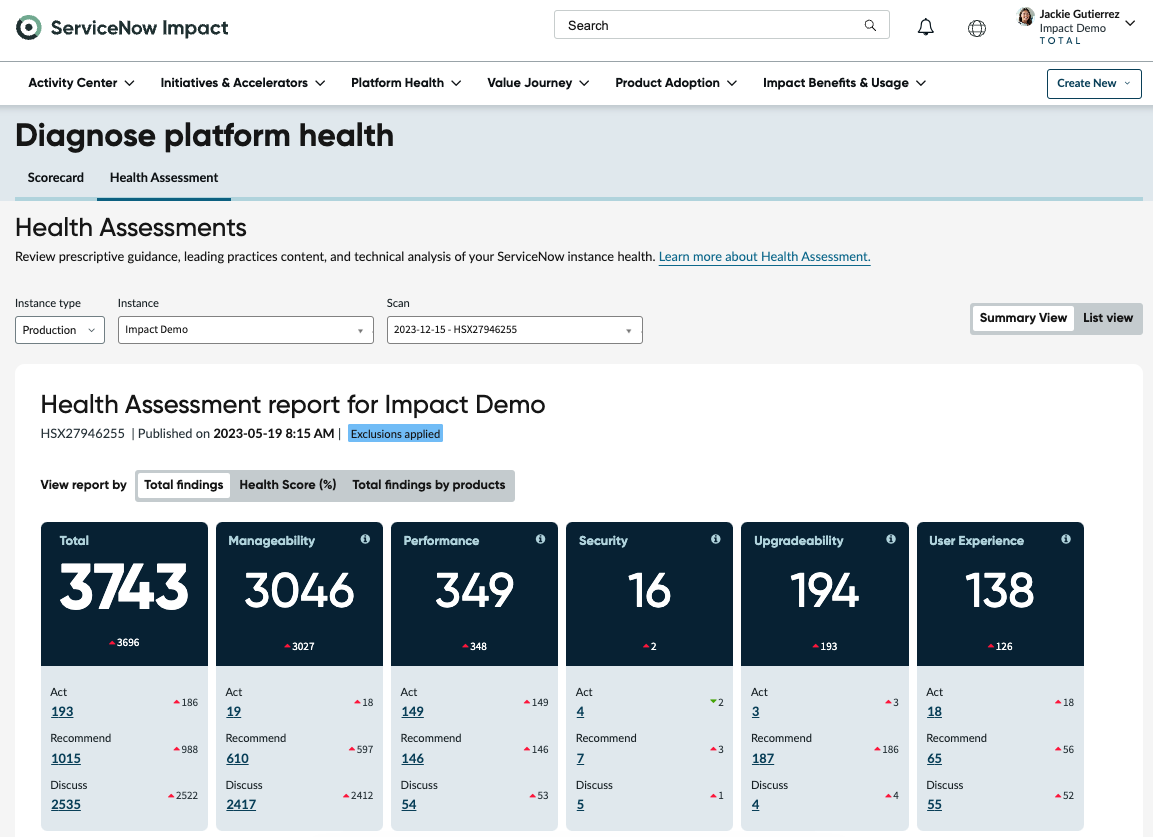Viewport: 1153px width, 837px height.
Task: Open the Scan selection dropdown
Action: point(515,330)
